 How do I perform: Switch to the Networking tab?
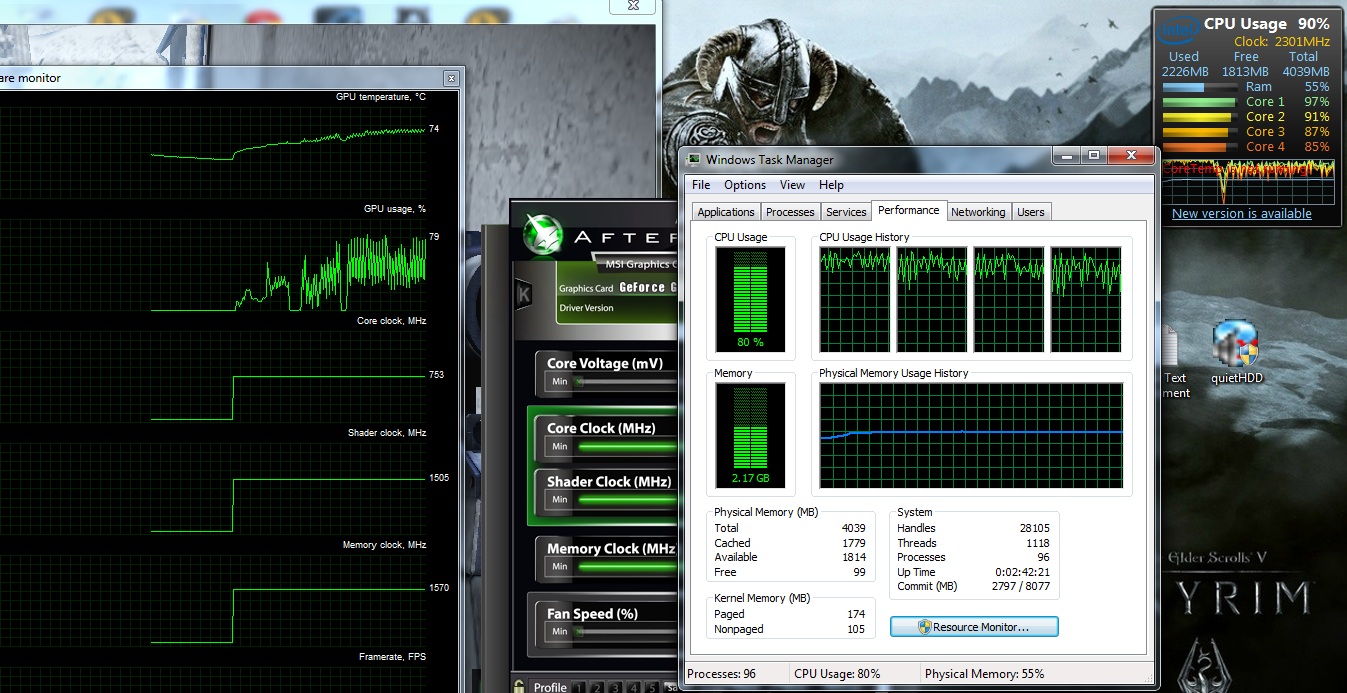point(978,212)
